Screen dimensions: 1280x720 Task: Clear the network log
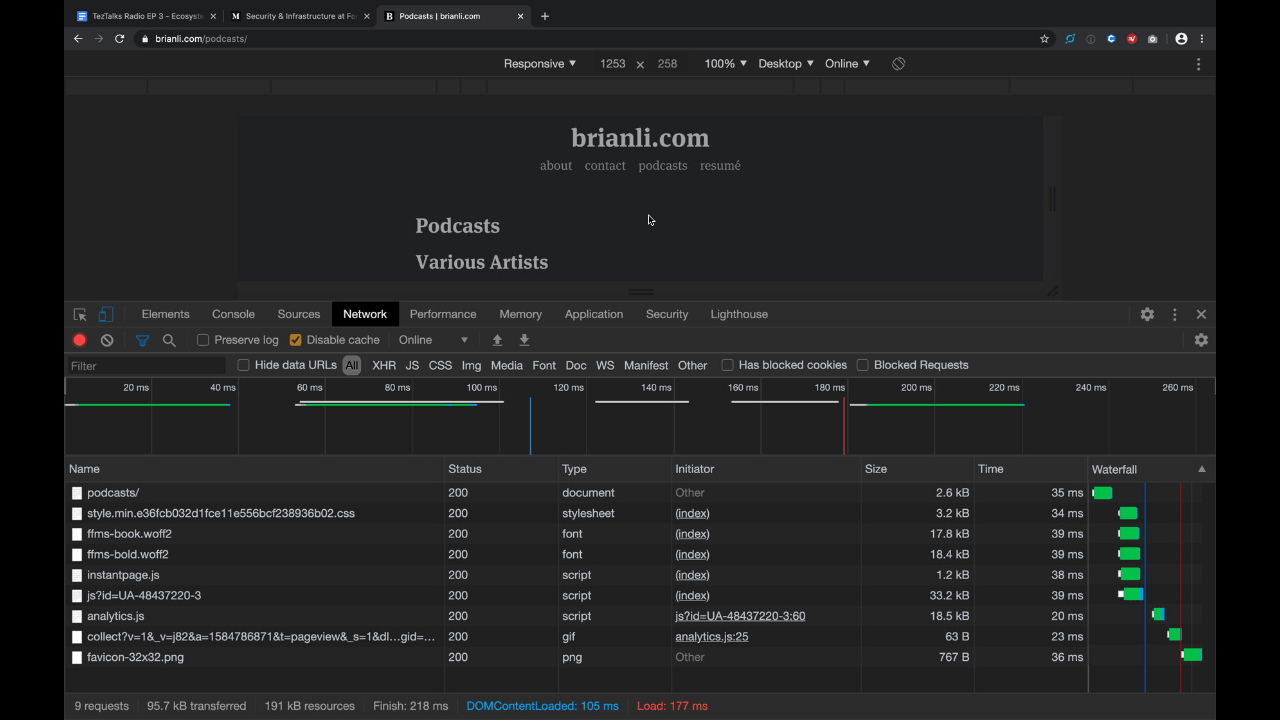[107, 340]
